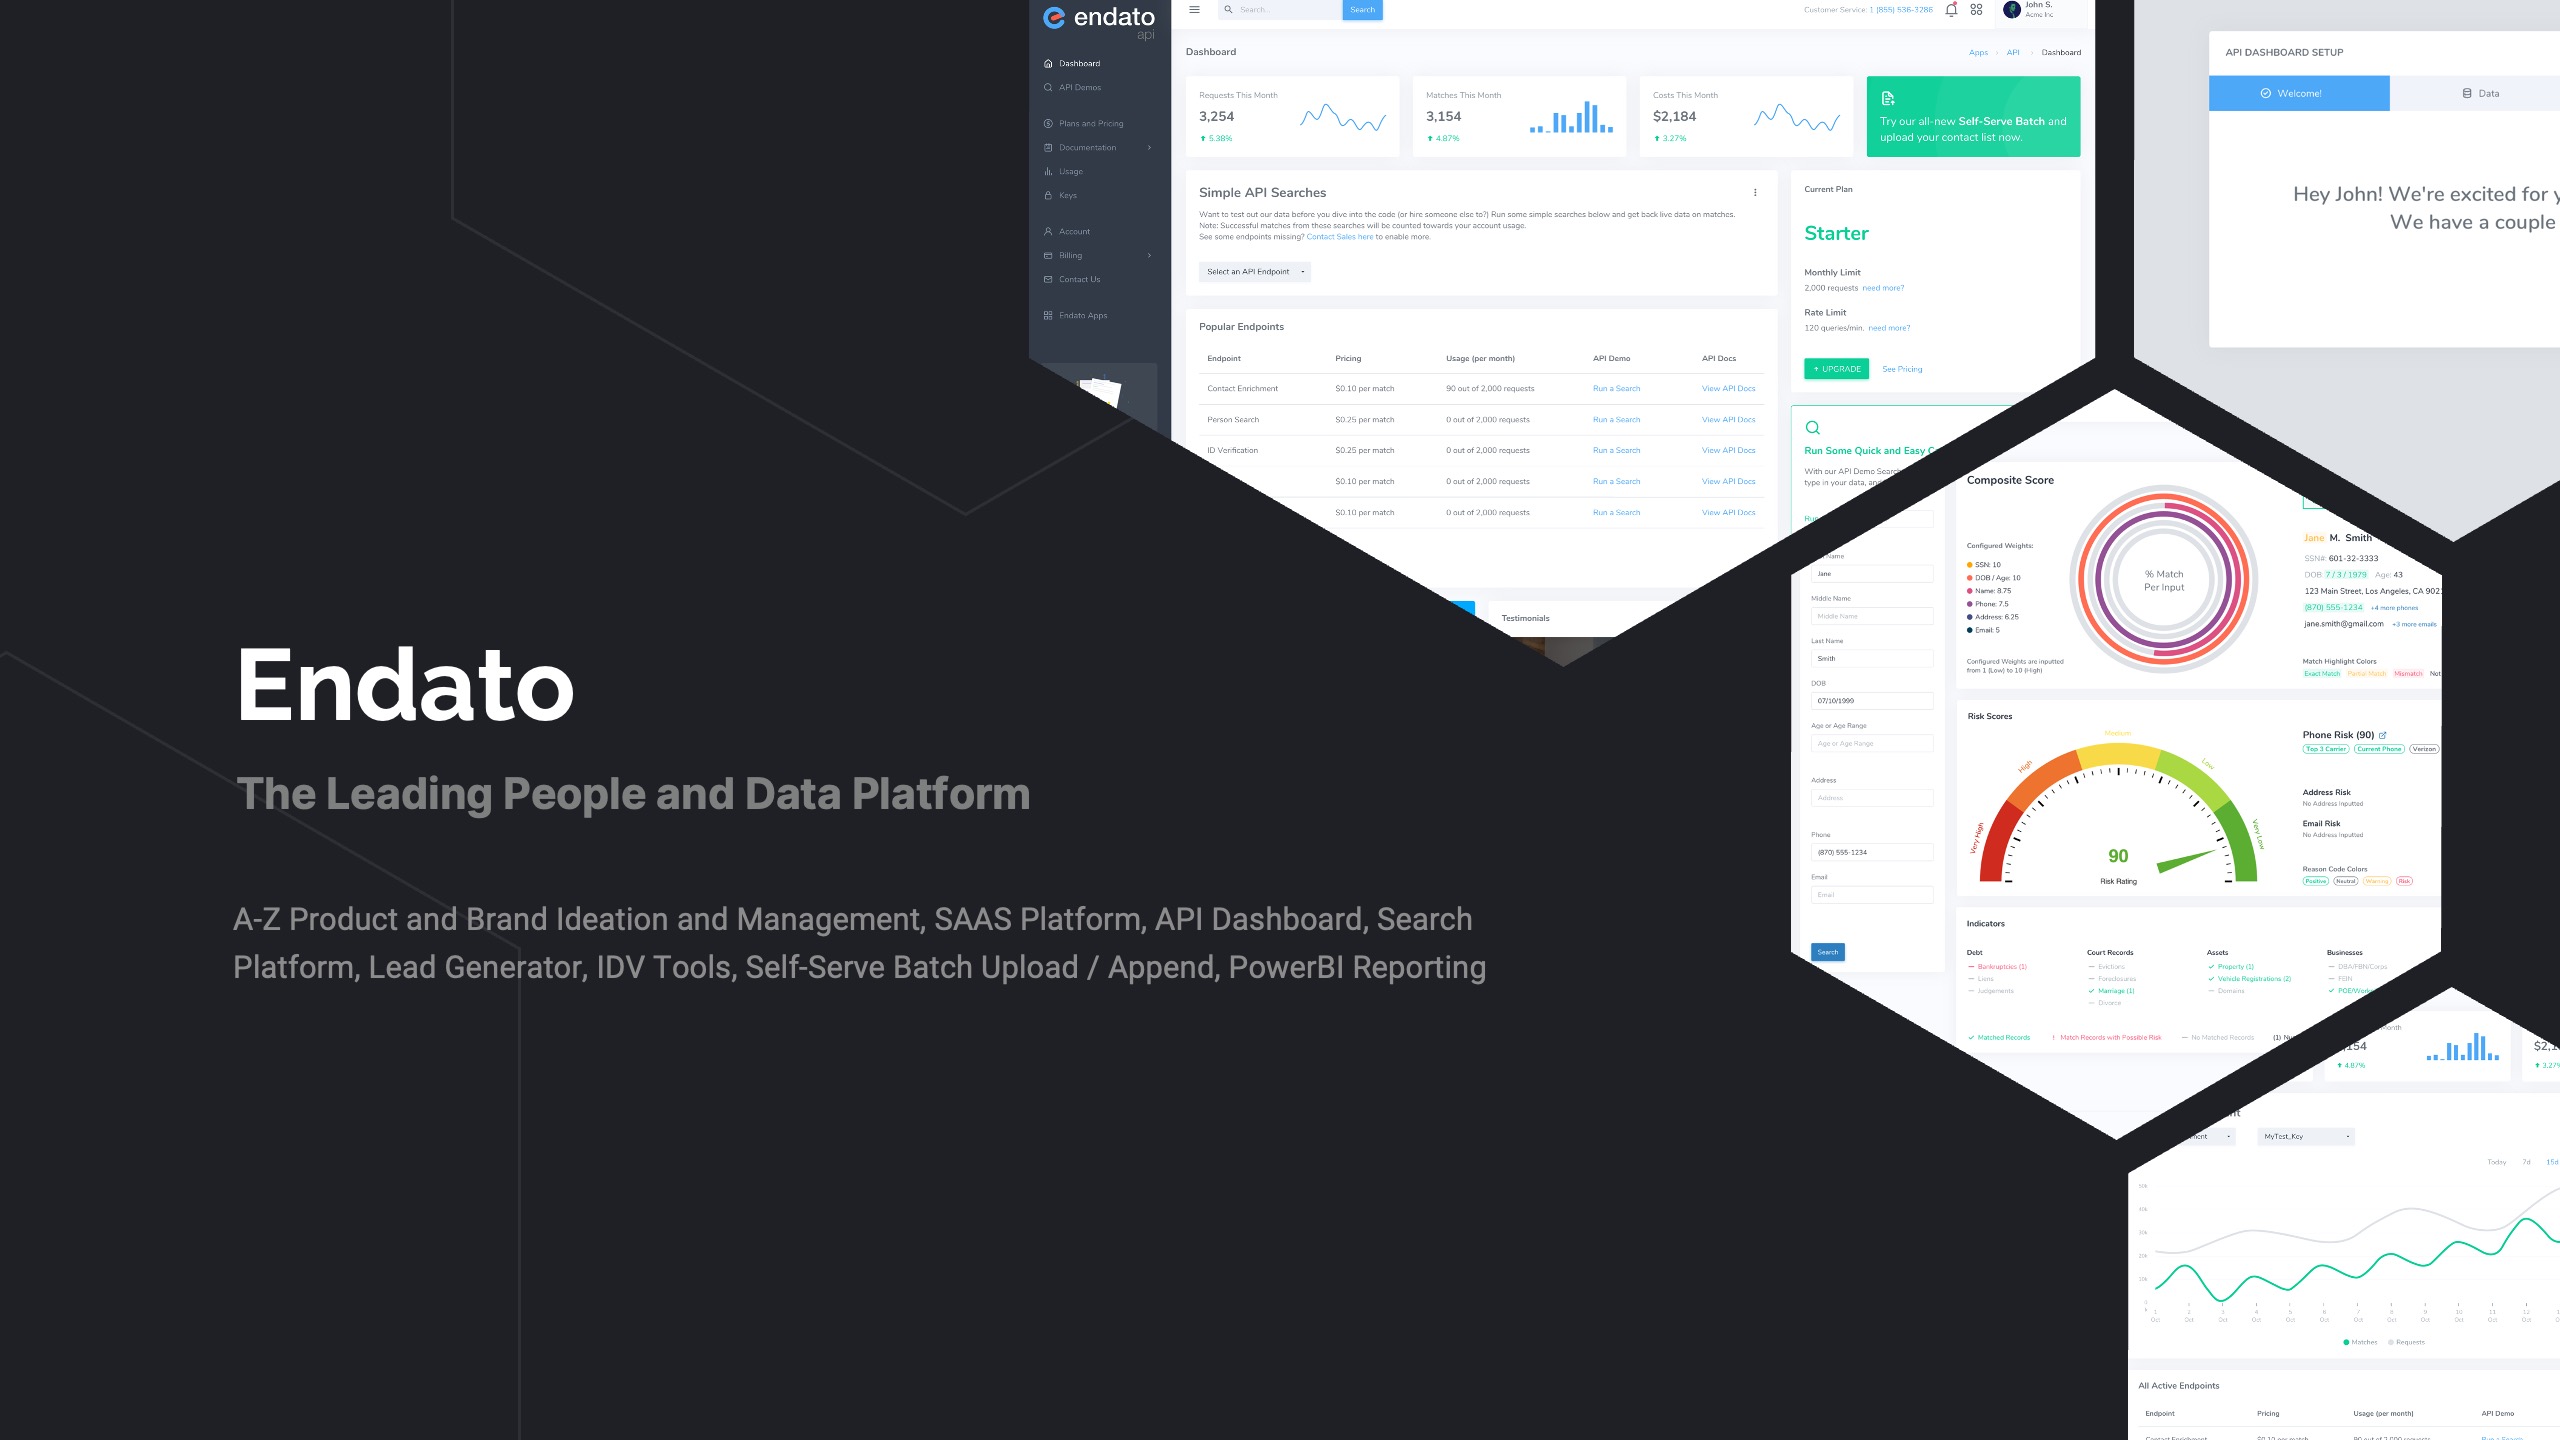This screenshot has height=1440, width=2560.
Task: Click the Contact Us envelope sidebar icon
Action: (1048, 279)
